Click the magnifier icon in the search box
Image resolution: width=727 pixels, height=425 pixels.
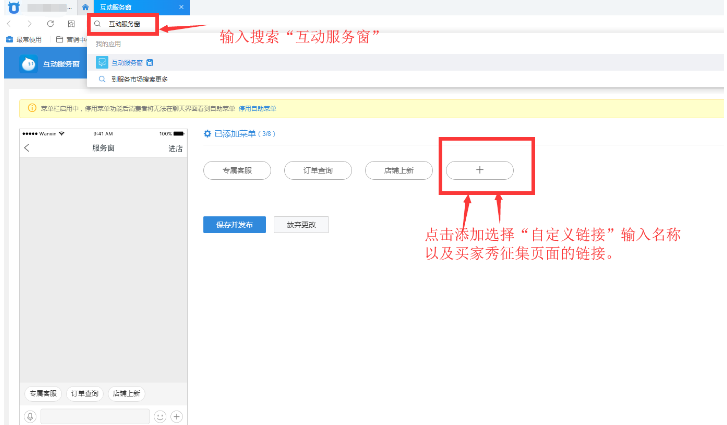(x=97, y=24)
